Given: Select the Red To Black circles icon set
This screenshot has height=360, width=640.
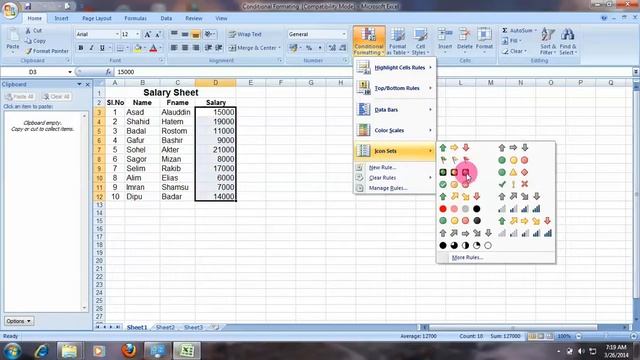Looking at the screenshot, I should point(460,209).
